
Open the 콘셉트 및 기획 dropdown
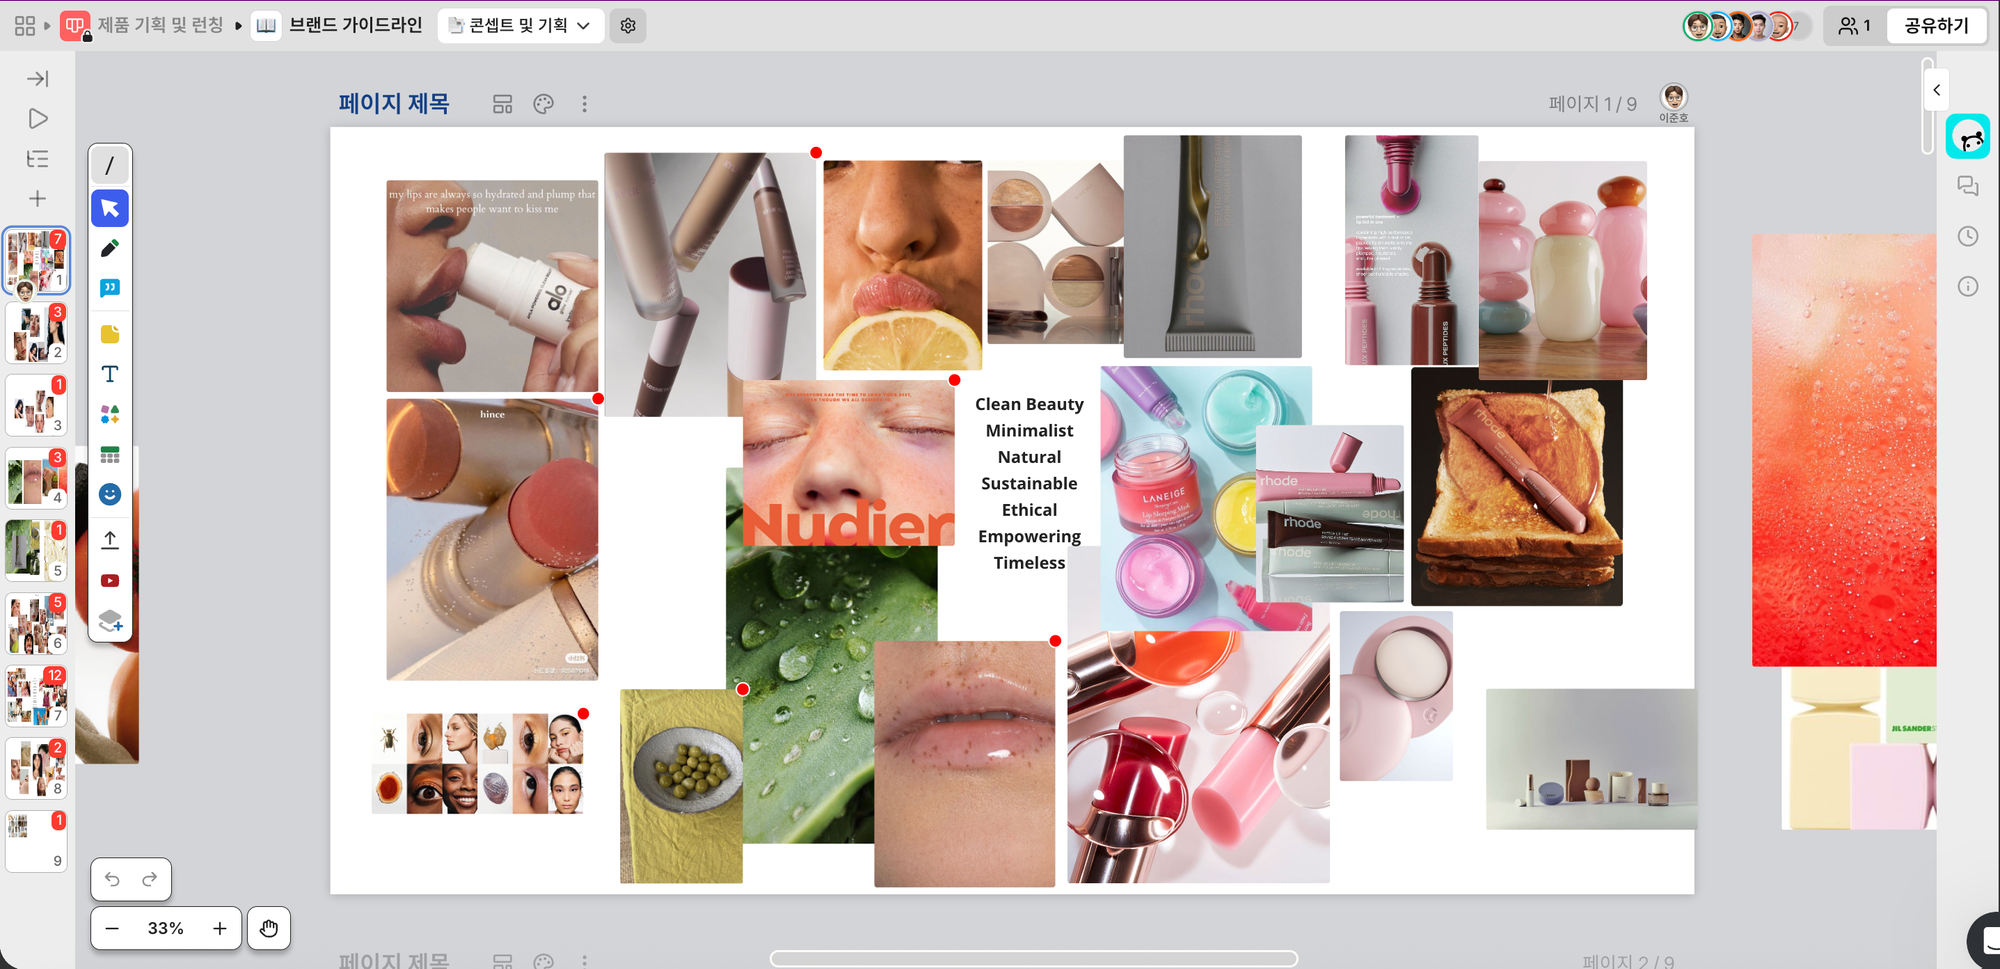click(x=520, y=26)
